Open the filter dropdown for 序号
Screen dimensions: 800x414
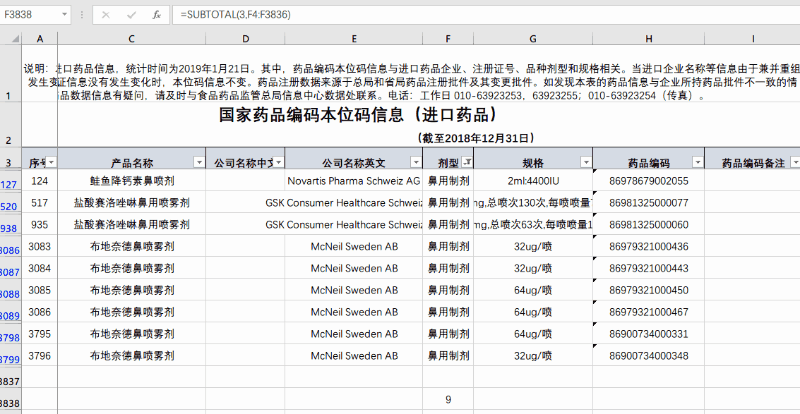[52, 163]
